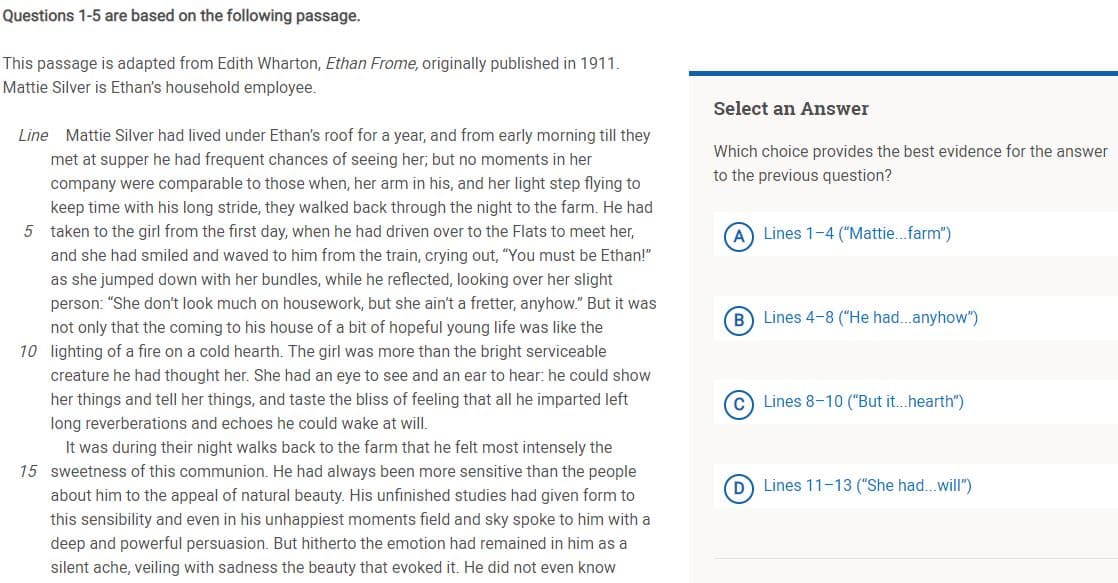Click the 'Questions 1-5' passage heading
1118x583 pixels.
(x=181, y=16)
